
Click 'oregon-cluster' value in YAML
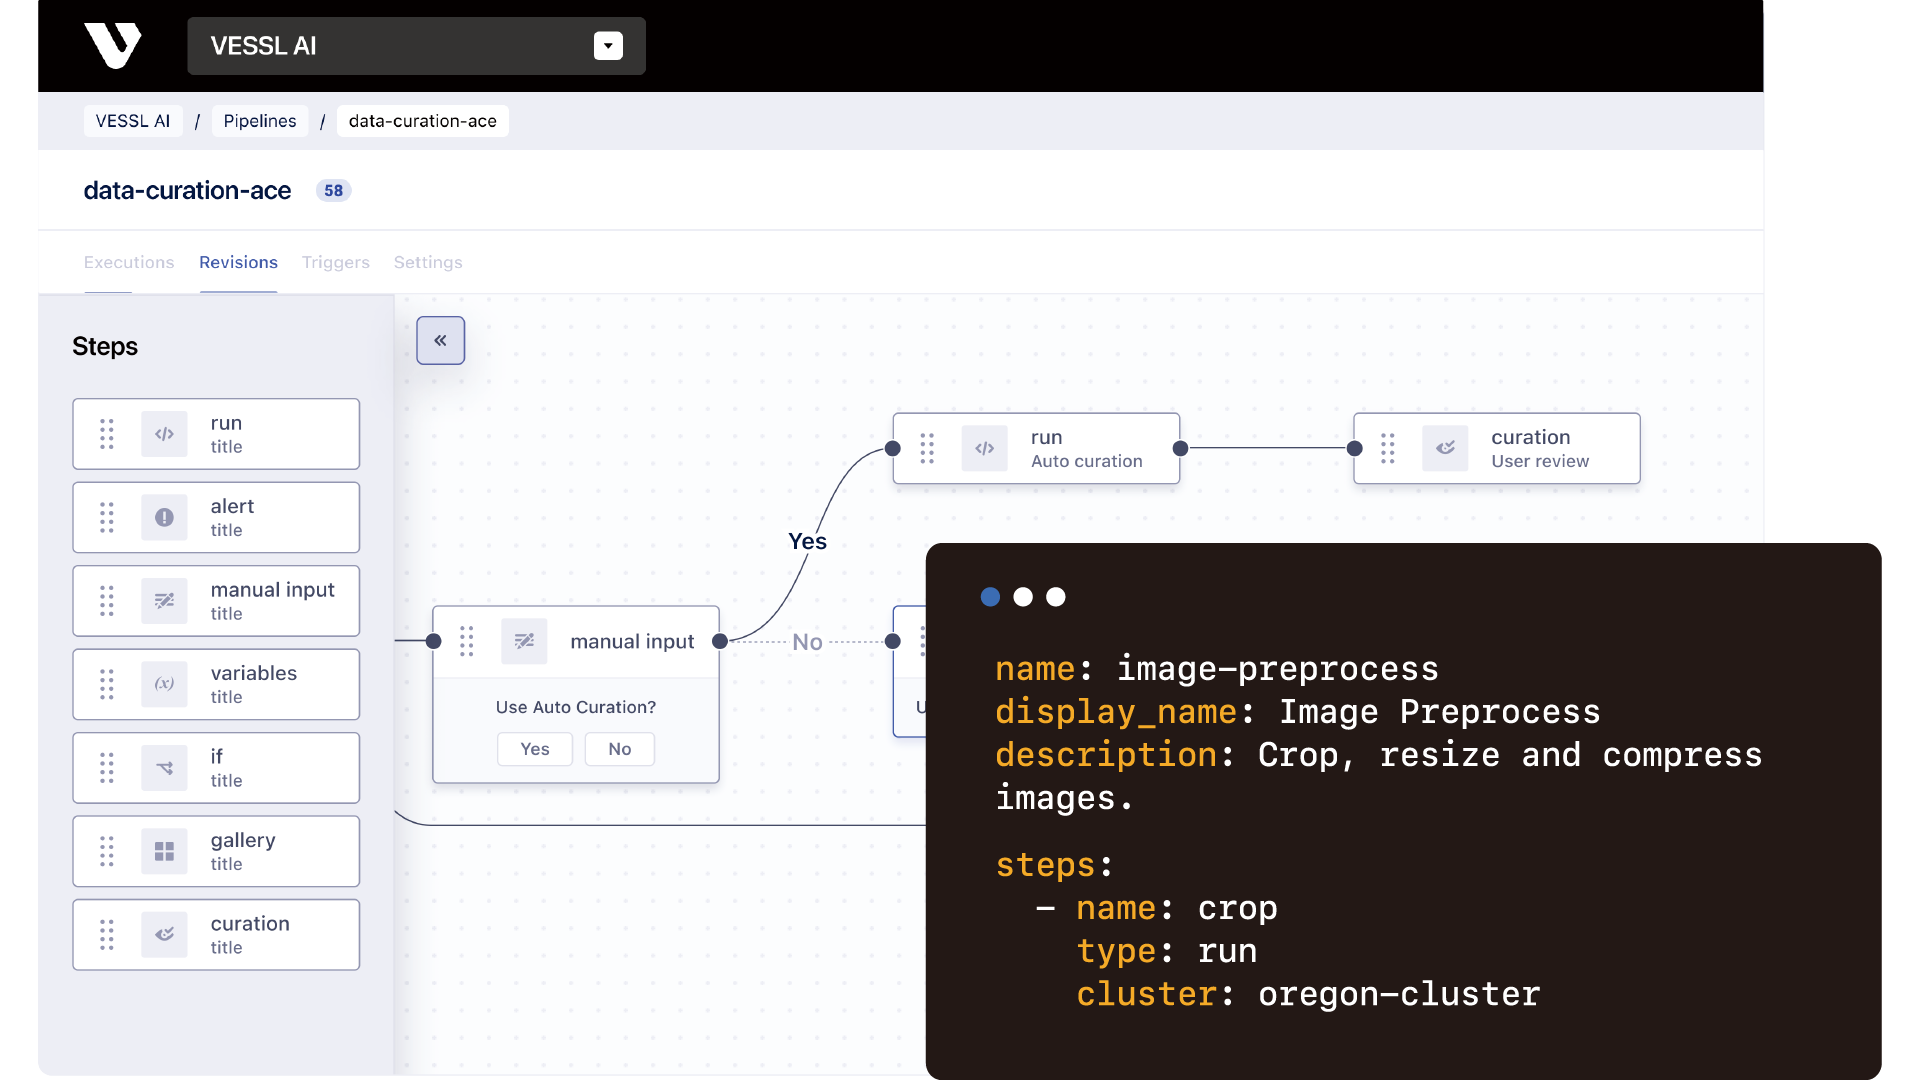pos(1399,994)
